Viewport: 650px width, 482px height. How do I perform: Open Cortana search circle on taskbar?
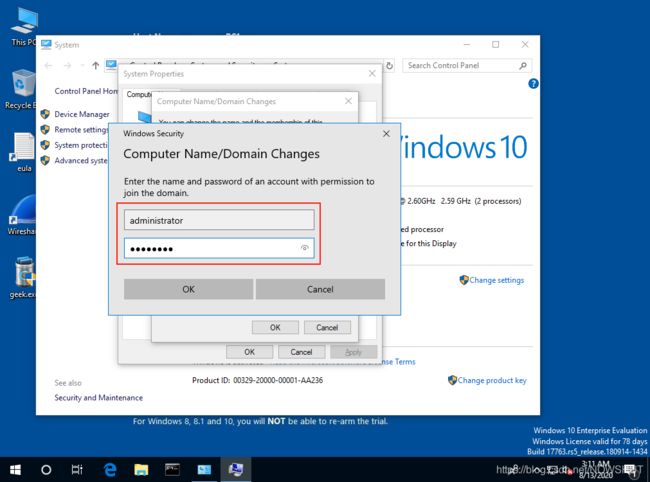coord(46,470)
